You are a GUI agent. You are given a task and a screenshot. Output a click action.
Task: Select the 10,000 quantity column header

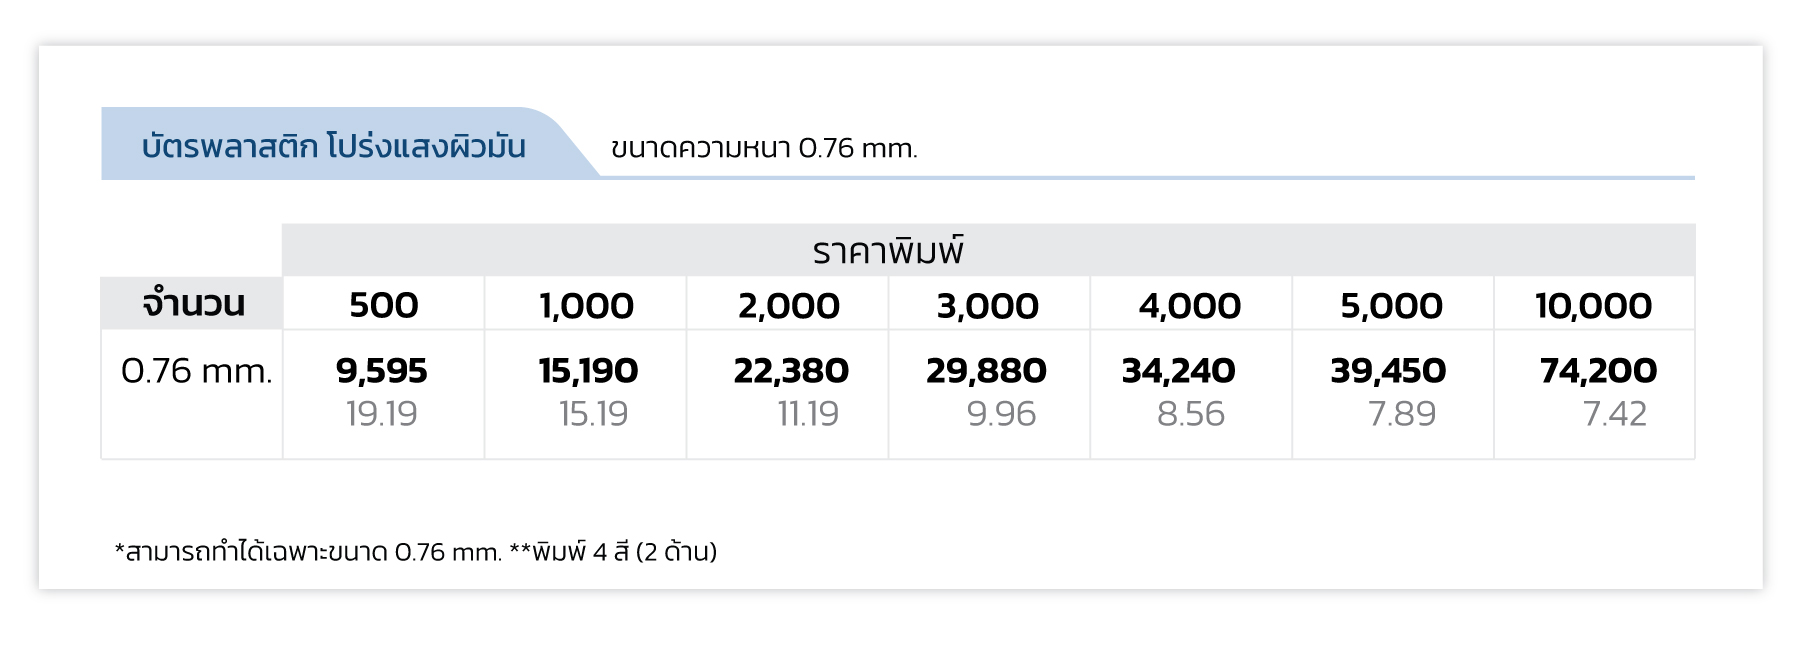click(1594, 304)
